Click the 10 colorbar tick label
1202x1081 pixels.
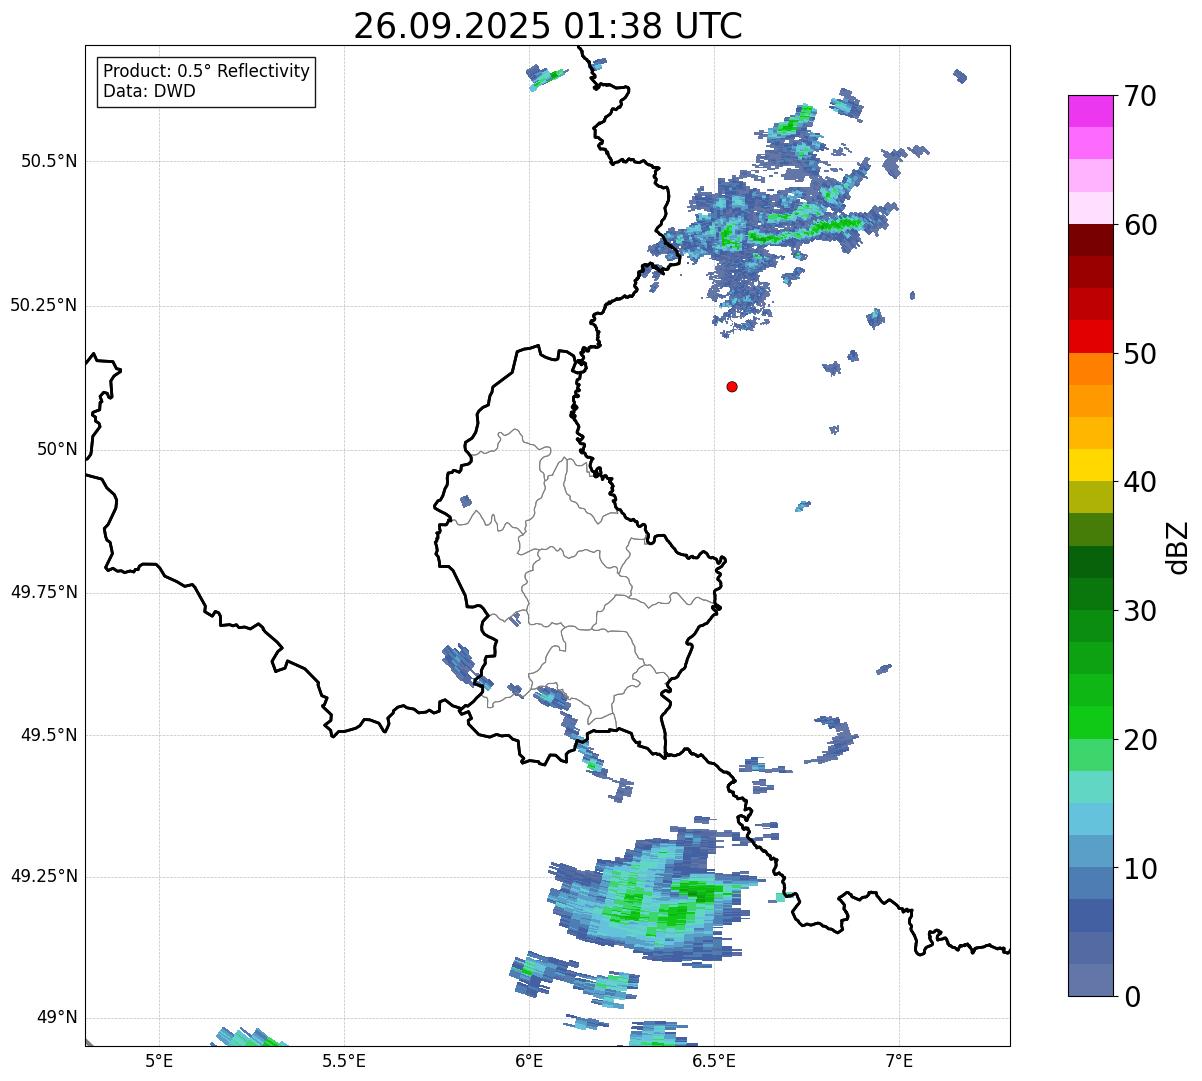[1140, 868]
